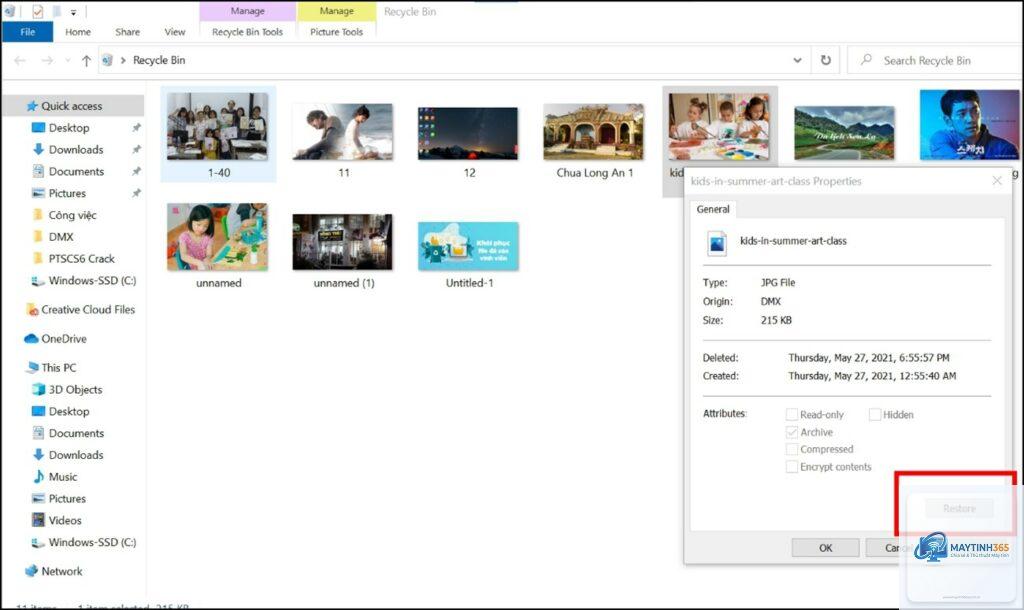Open Windows-SSD (C:) under Quick access
This screenshot has height=610, width=1024.
pos(92,281)
